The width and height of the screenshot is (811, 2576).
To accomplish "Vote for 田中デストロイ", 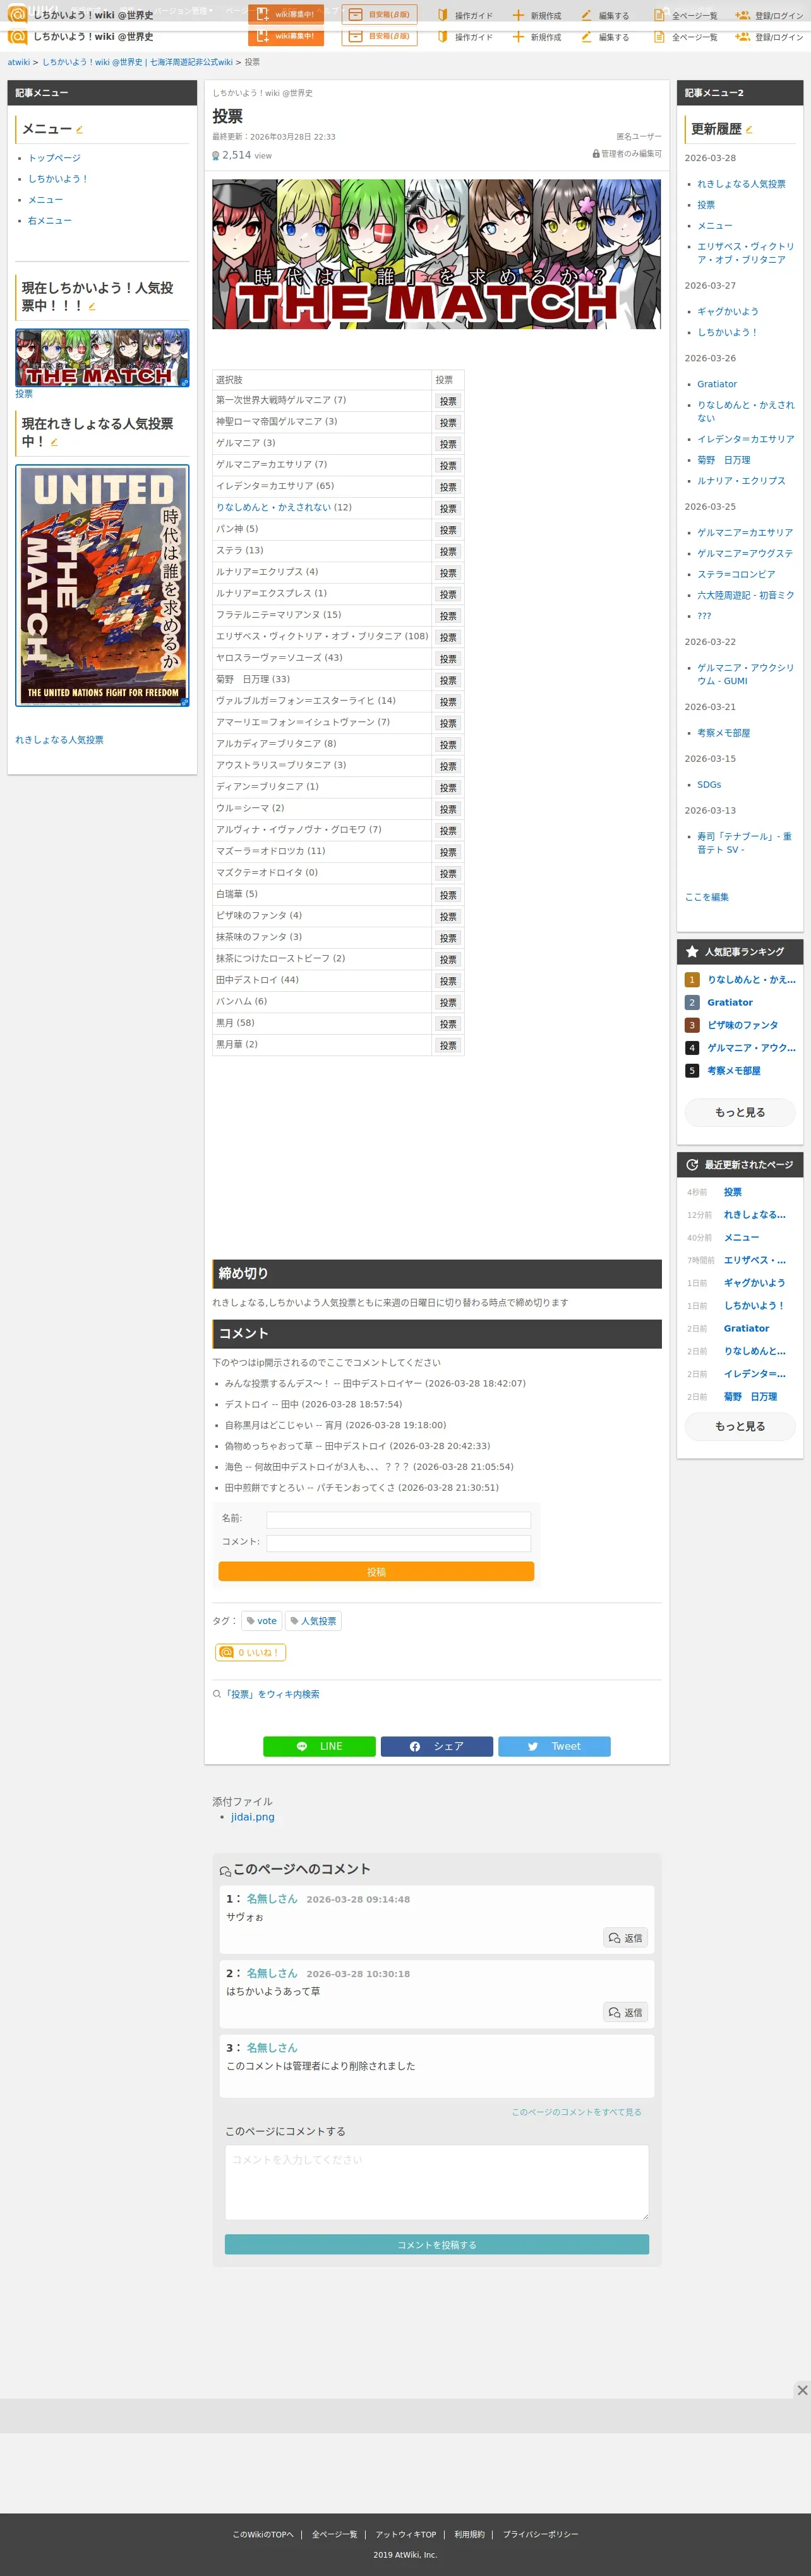I will 448,981.
